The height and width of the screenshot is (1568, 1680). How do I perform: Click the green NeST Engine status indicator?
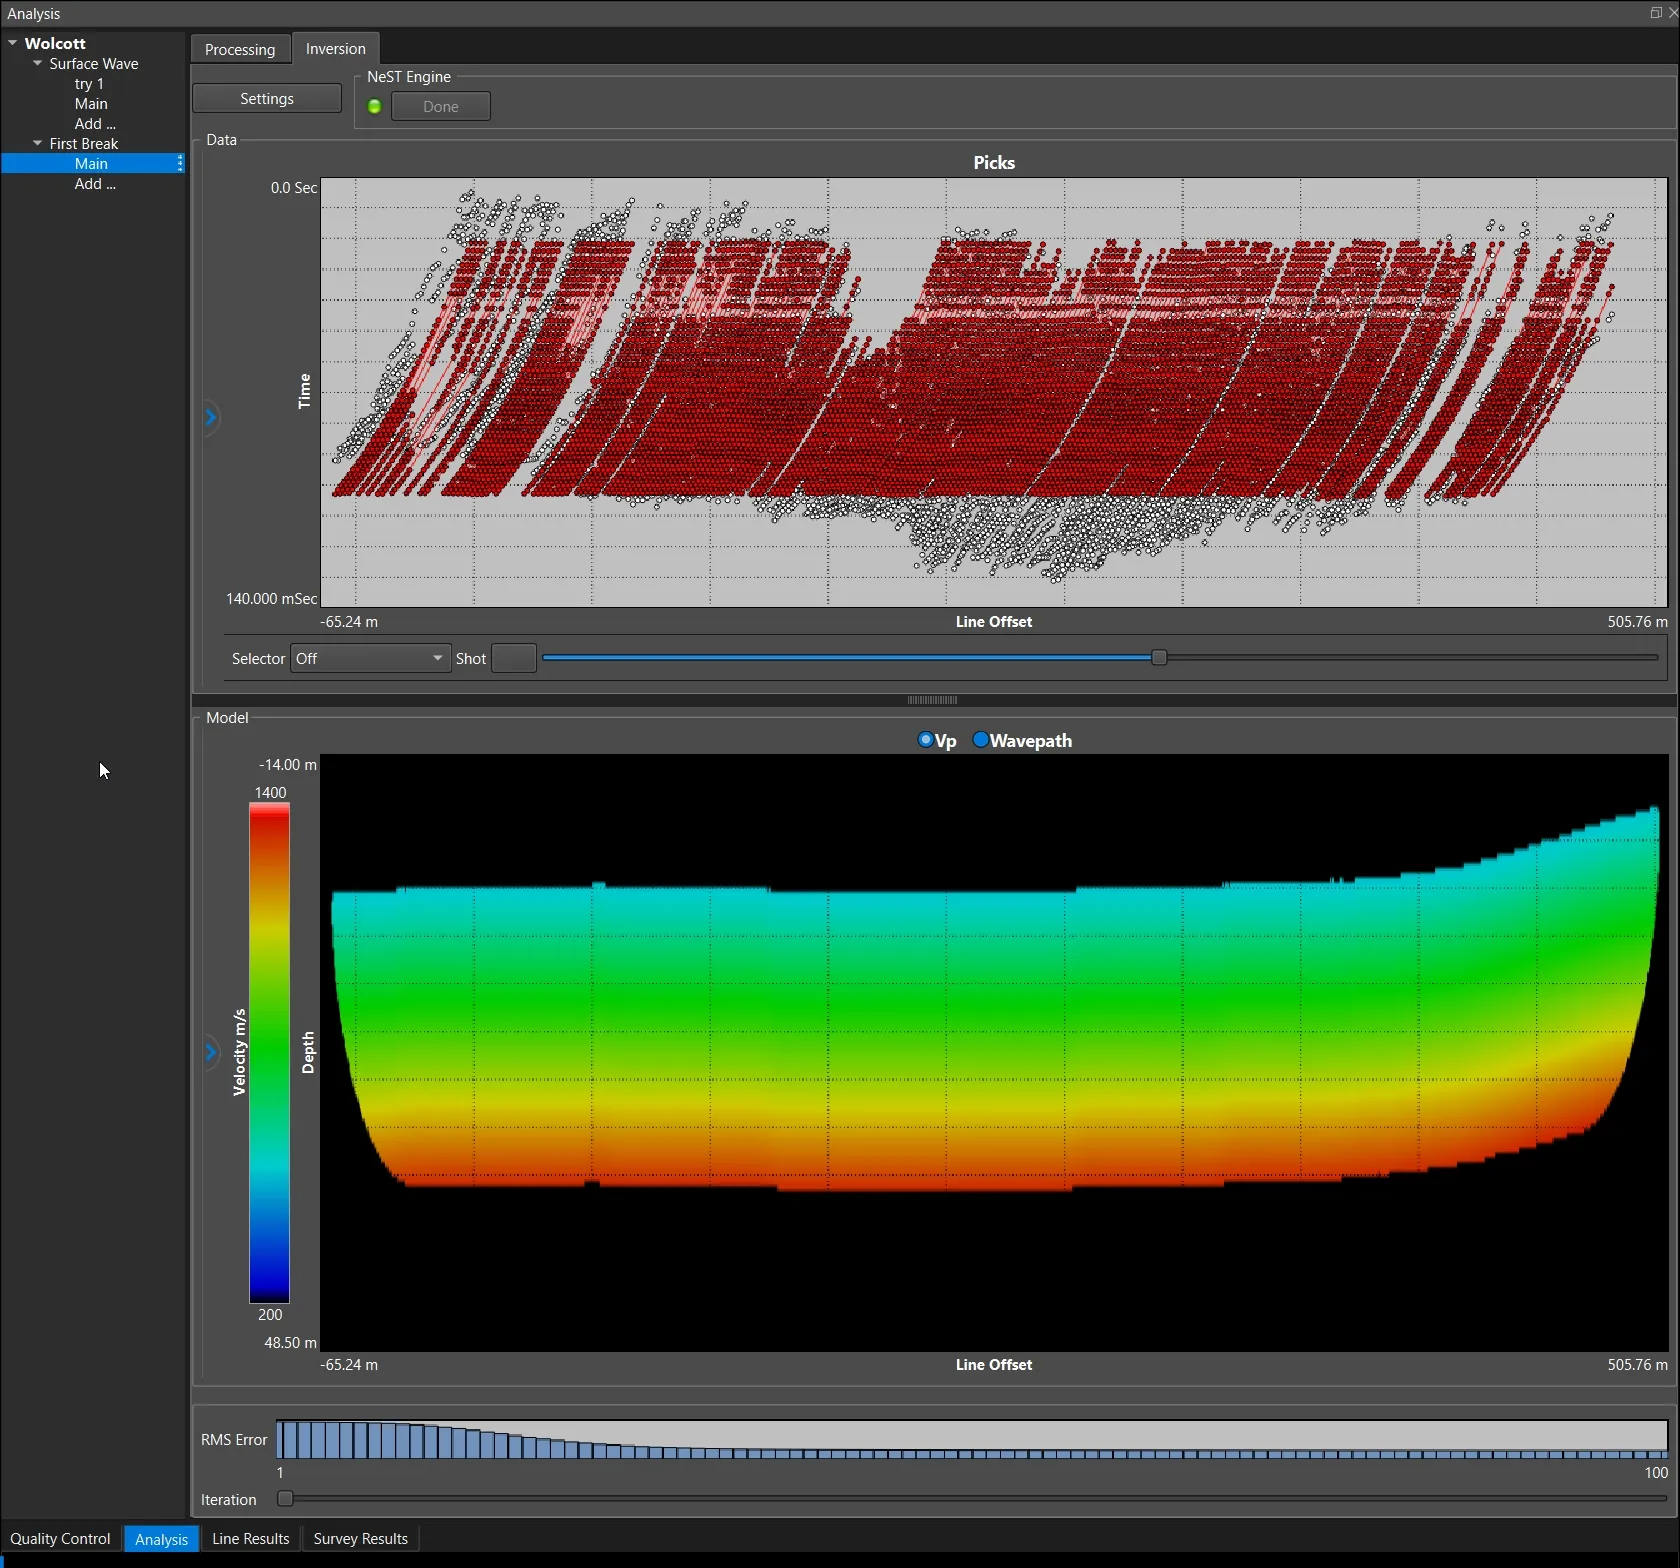click(x=375, y=107)
